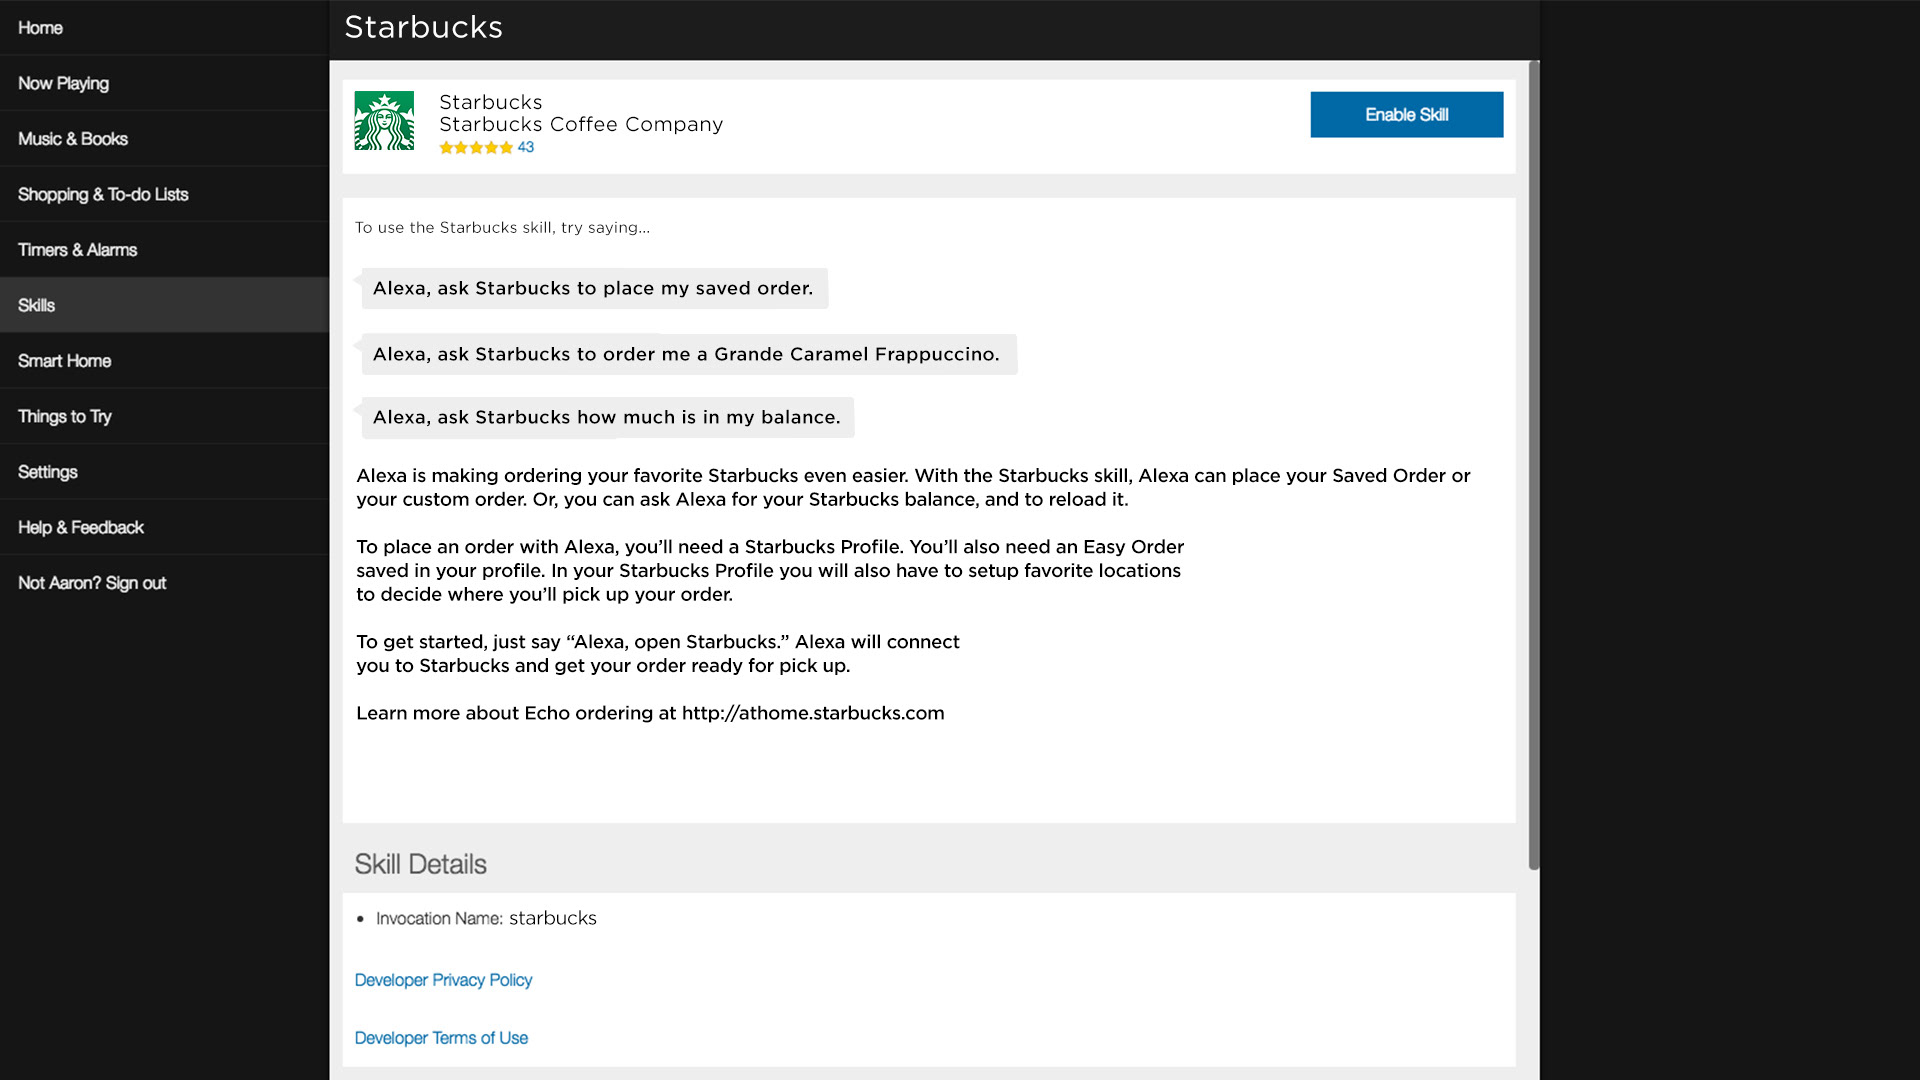Select Shopping & To-do Lists
This screenshot has height=1080, width=1920.
(164, 194)
